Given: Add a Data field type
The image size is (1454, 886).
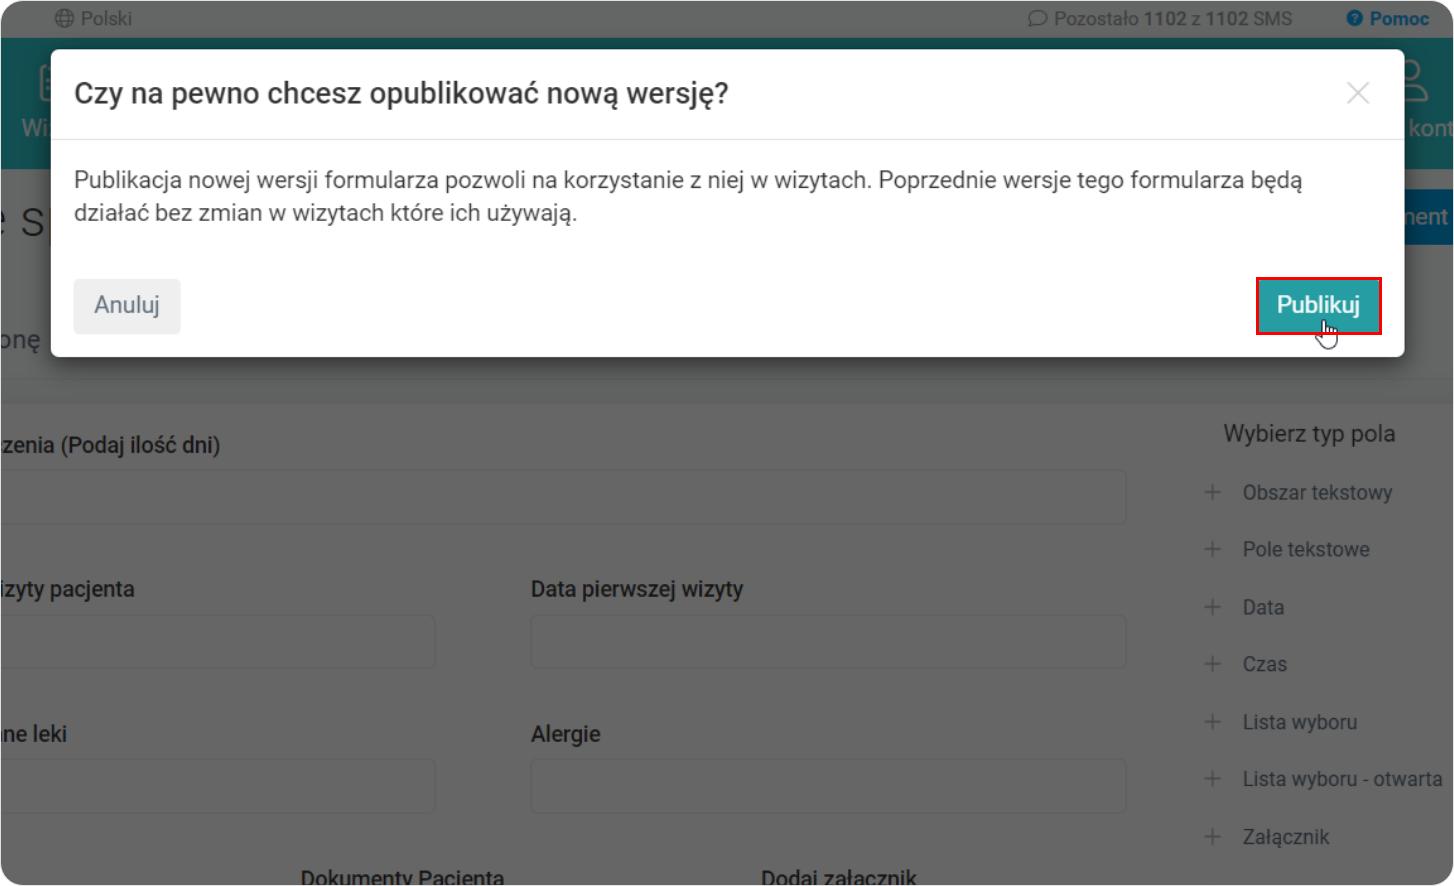Looking at the screenshot, I should (x=1263, y=607).
